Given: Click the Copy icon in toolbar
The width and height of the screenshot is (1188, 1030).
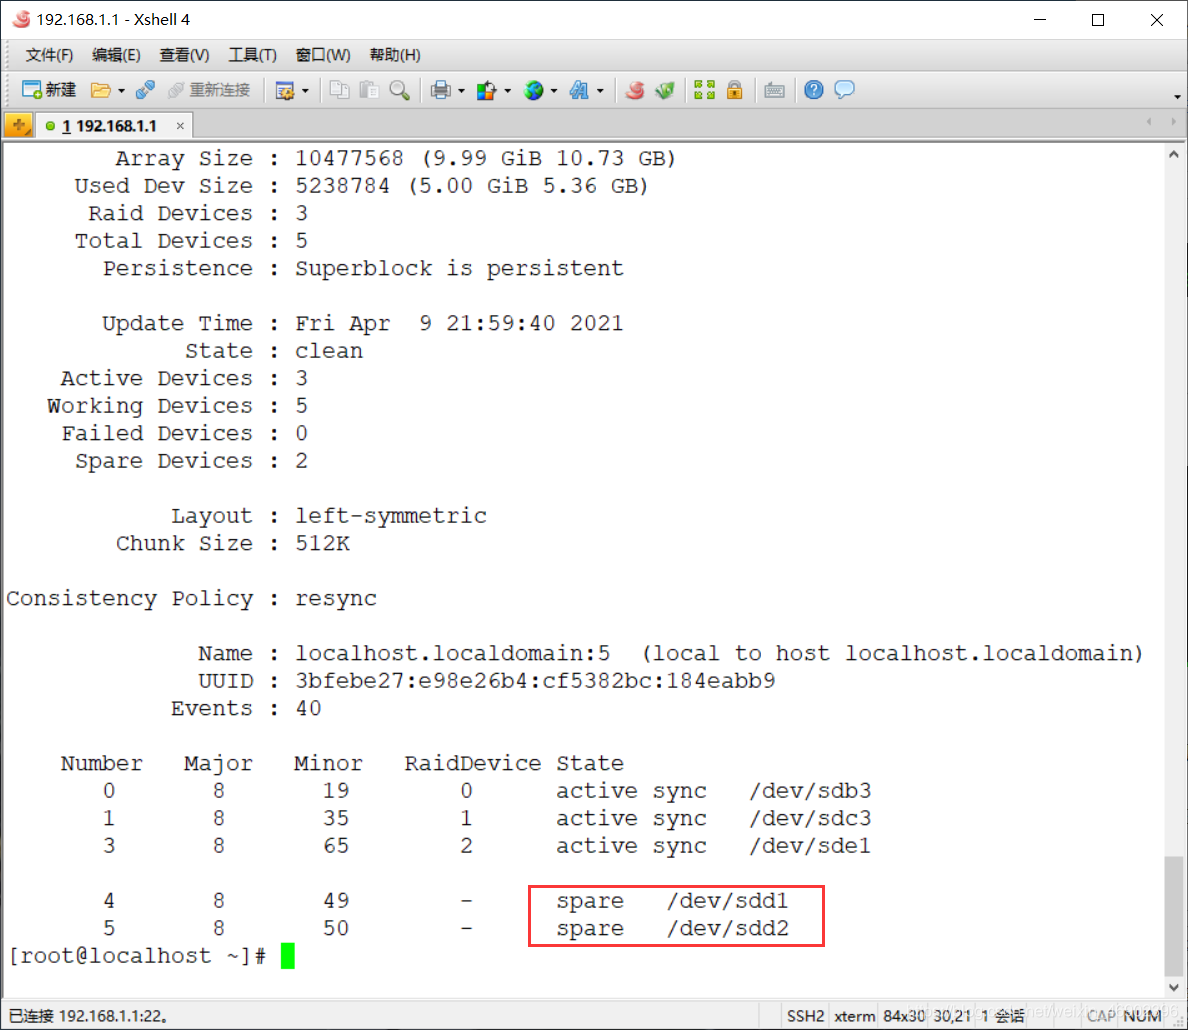Looking at the screenshot, I should tap(339, 90).
